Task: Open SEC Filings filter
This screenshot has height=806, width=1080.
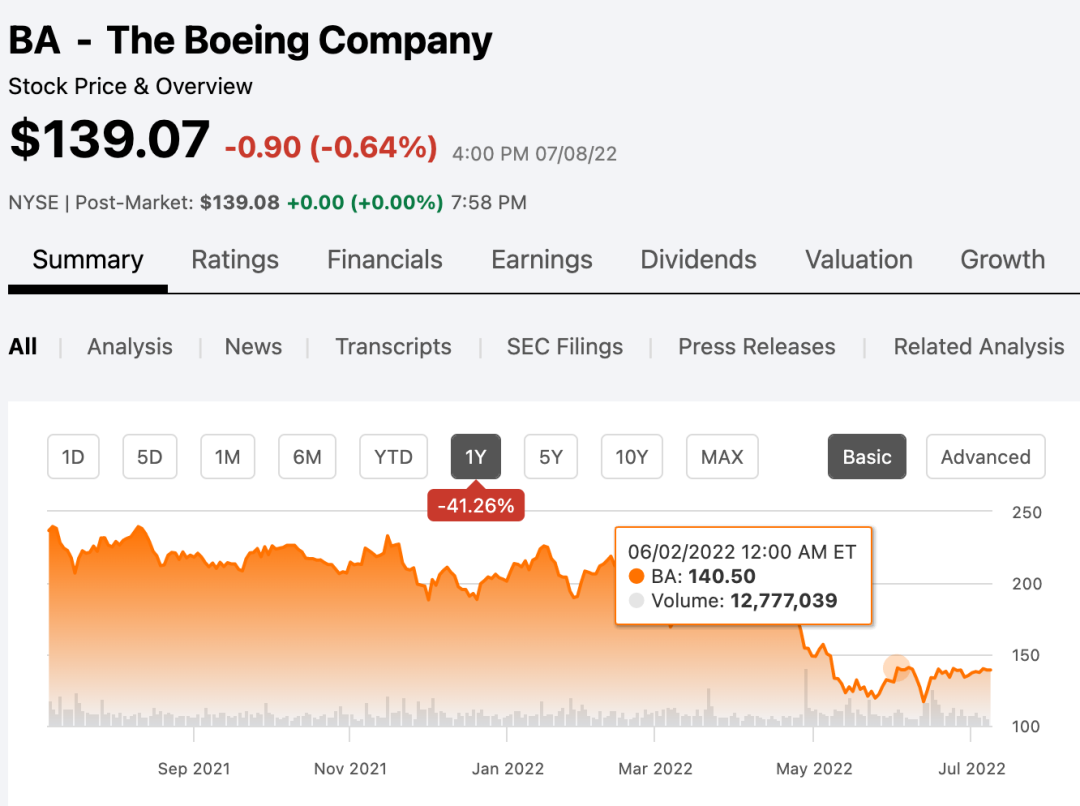Action: click(565, 346)
